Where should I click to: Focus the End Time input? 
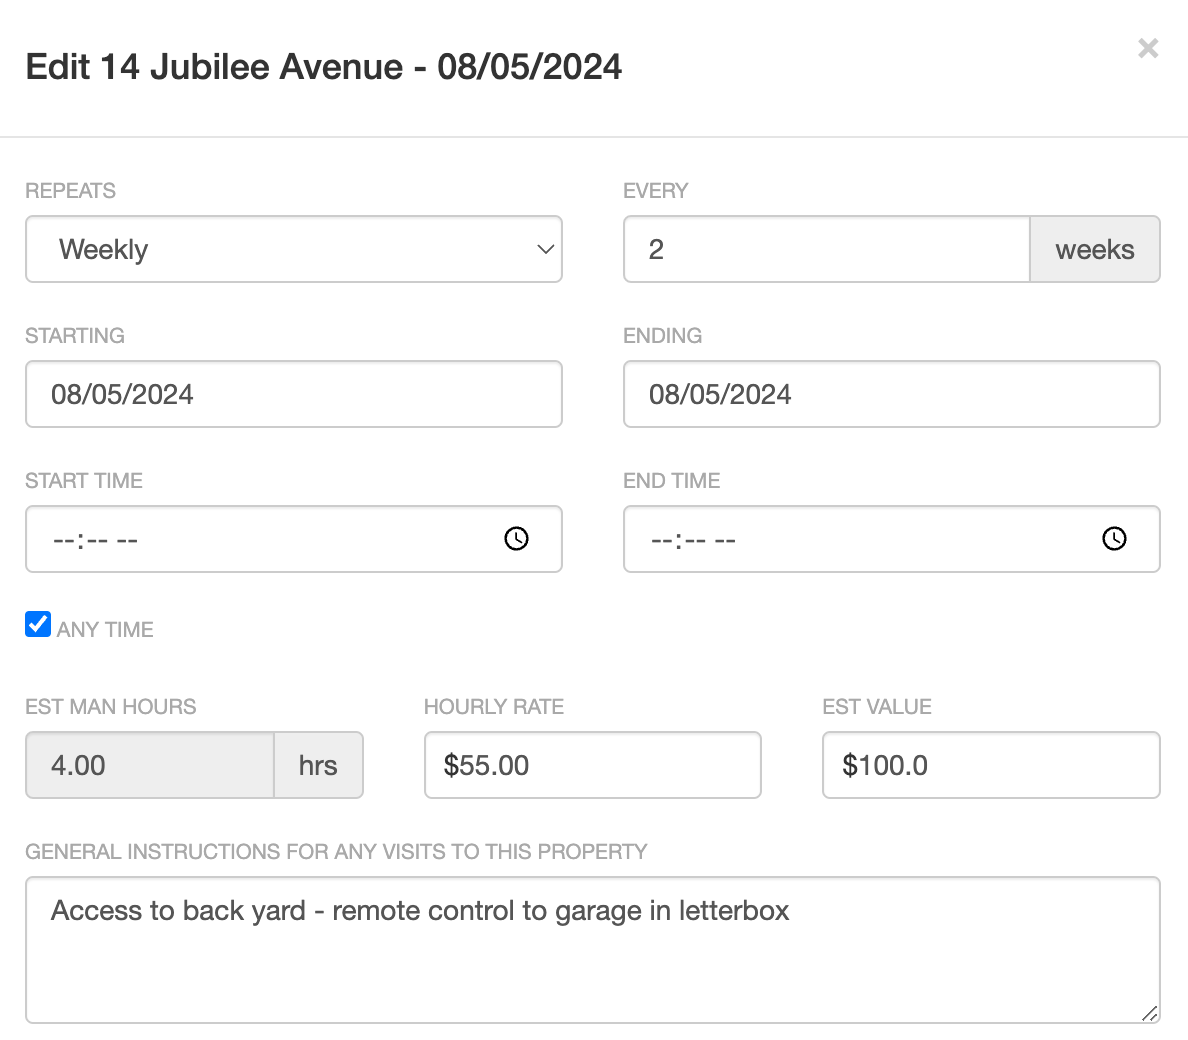(x=892, y=539)
